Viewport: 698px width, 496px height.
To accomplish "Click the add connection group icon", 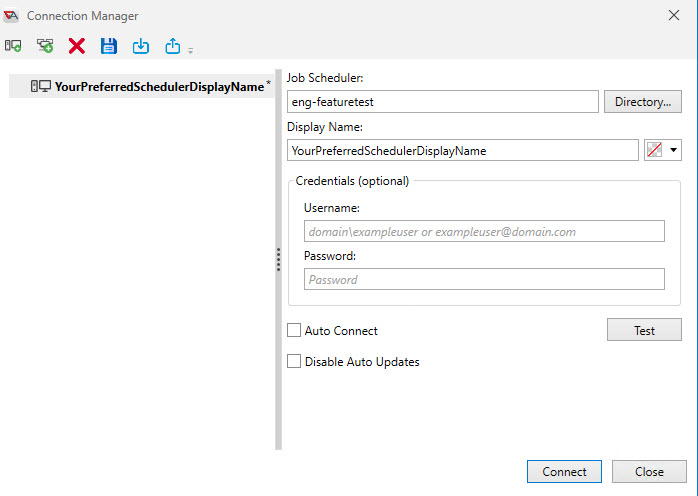I will pos(45,46).
